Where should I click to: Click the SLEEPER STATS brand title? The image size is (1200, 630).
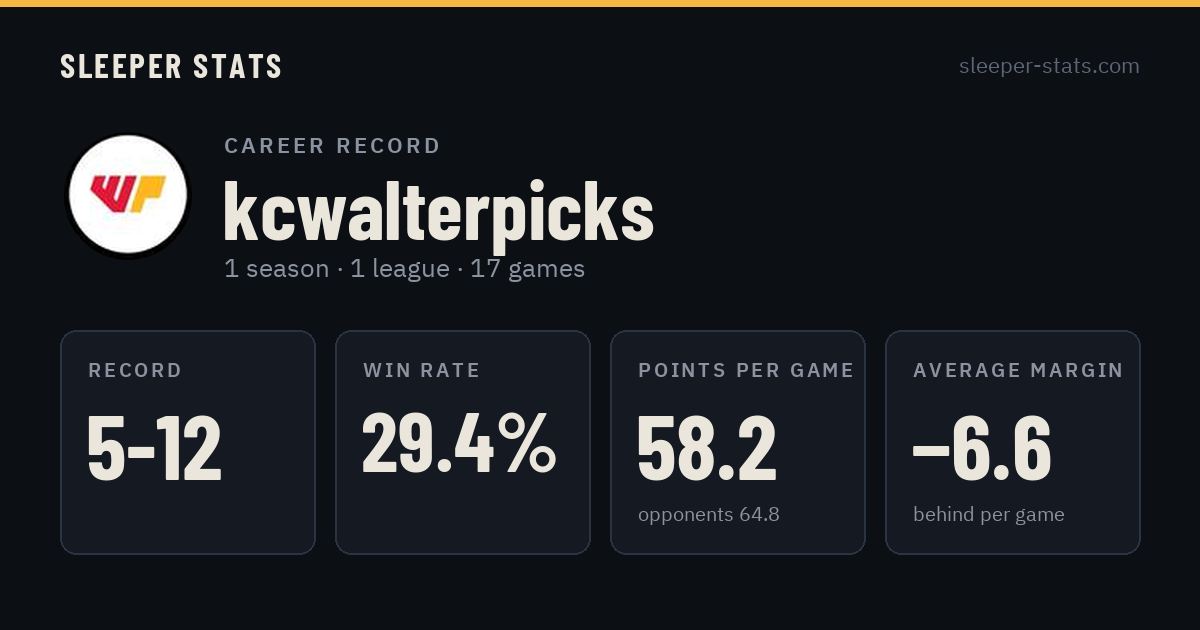[x=171, y=67]
